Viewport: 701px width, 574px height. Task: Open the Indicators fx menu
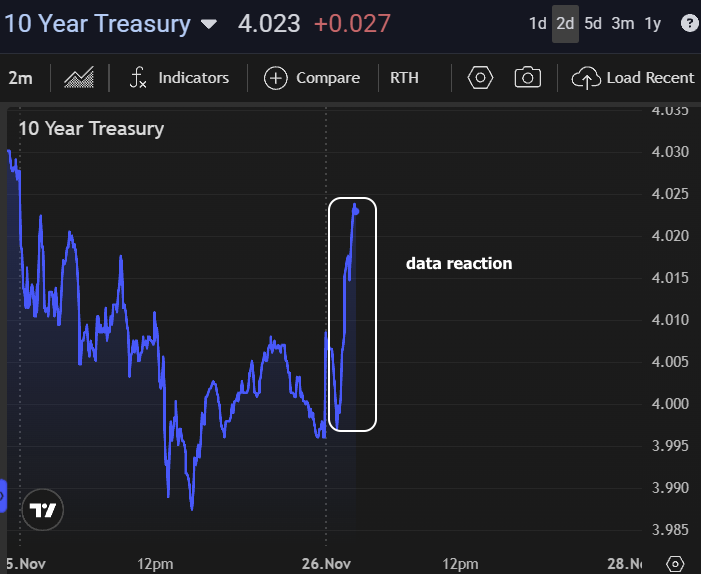coord(180,78)
